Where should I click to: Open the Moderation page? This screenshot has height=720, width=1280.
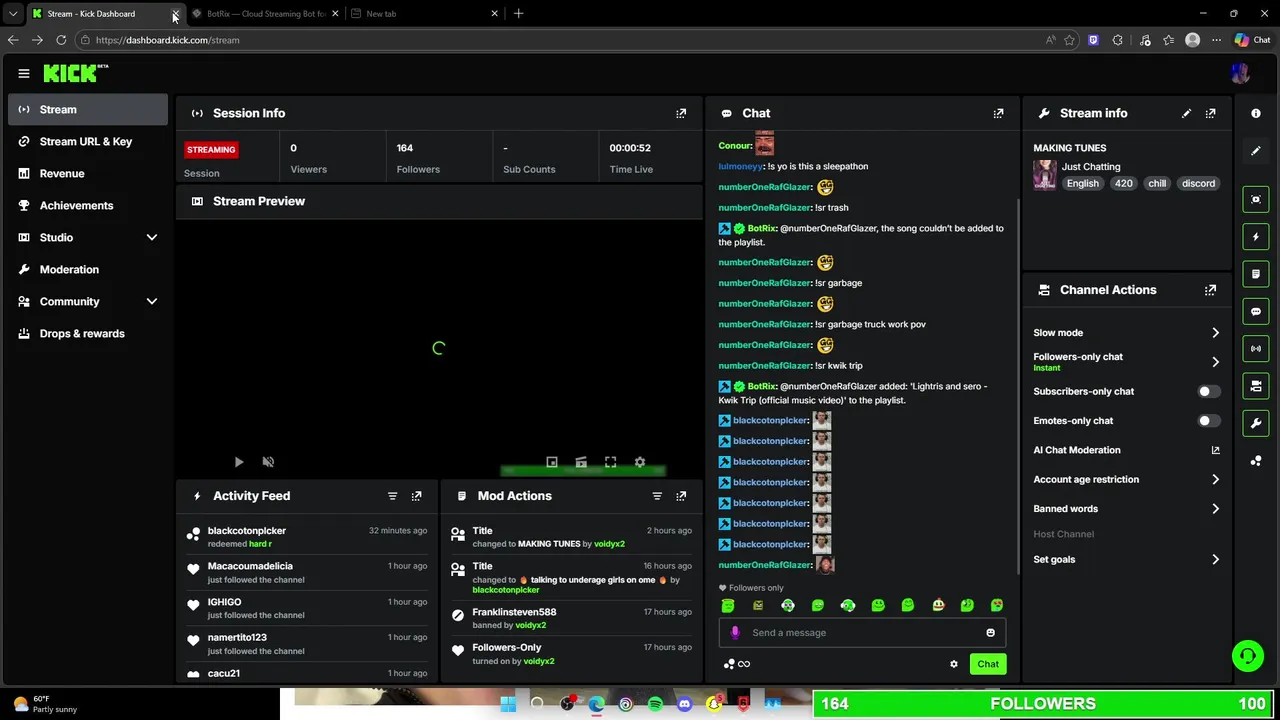point(88,269)
